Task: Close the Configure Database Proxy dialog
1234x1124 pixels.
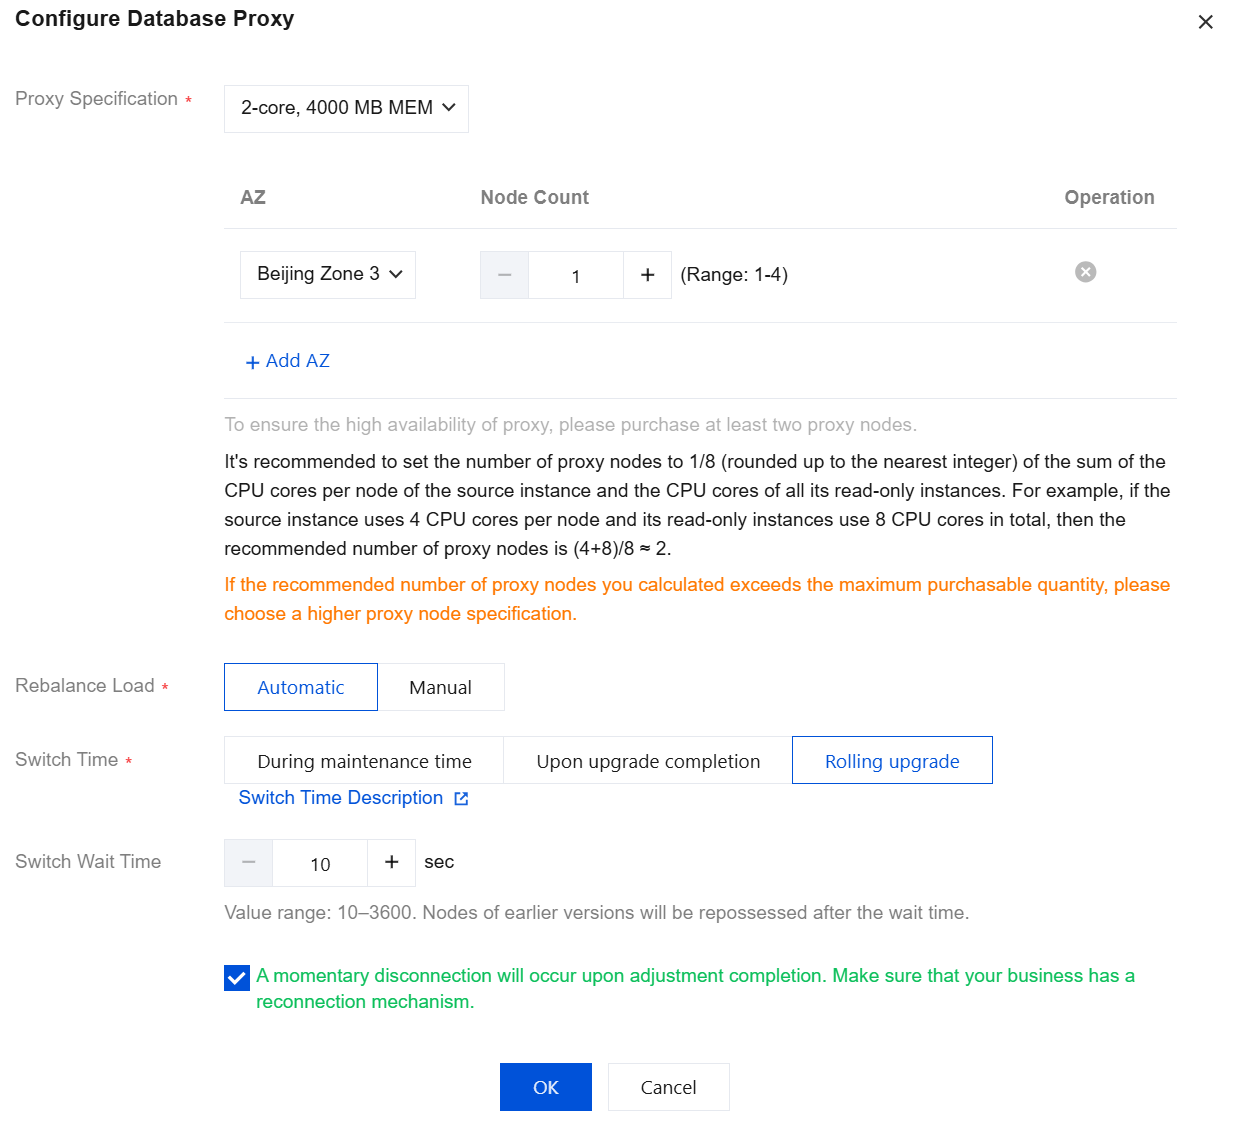Action: (1205, 22)
